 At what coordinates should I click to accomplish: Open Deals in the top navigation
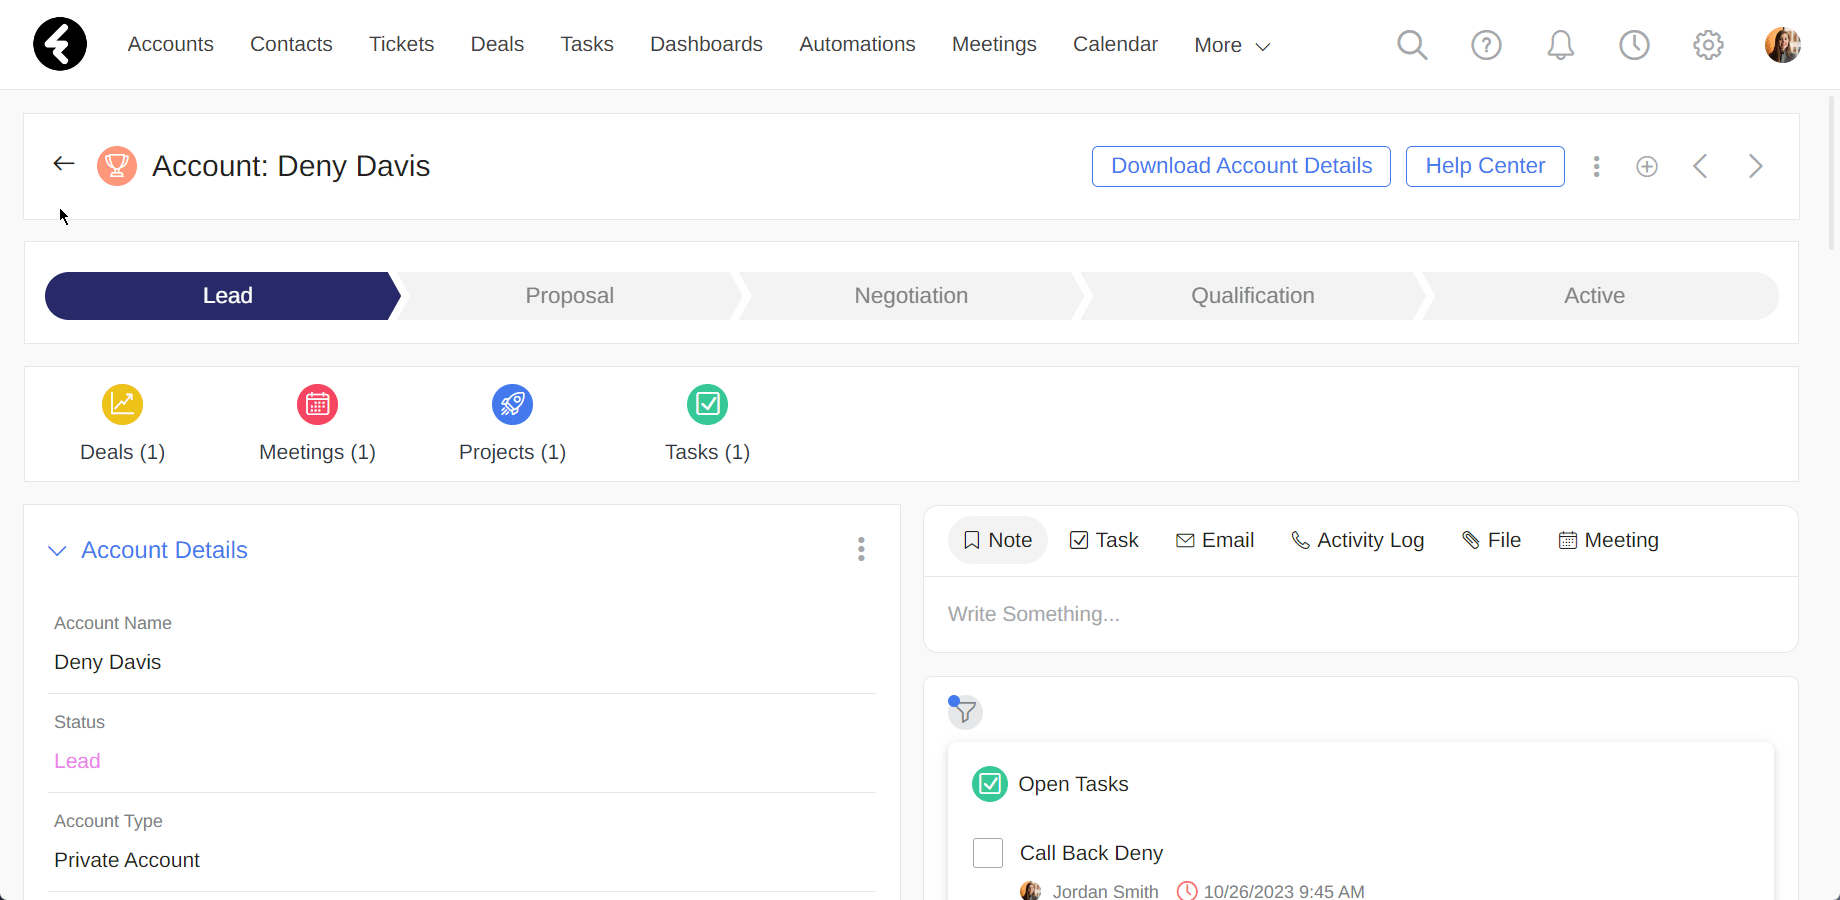tap(497, 44)
